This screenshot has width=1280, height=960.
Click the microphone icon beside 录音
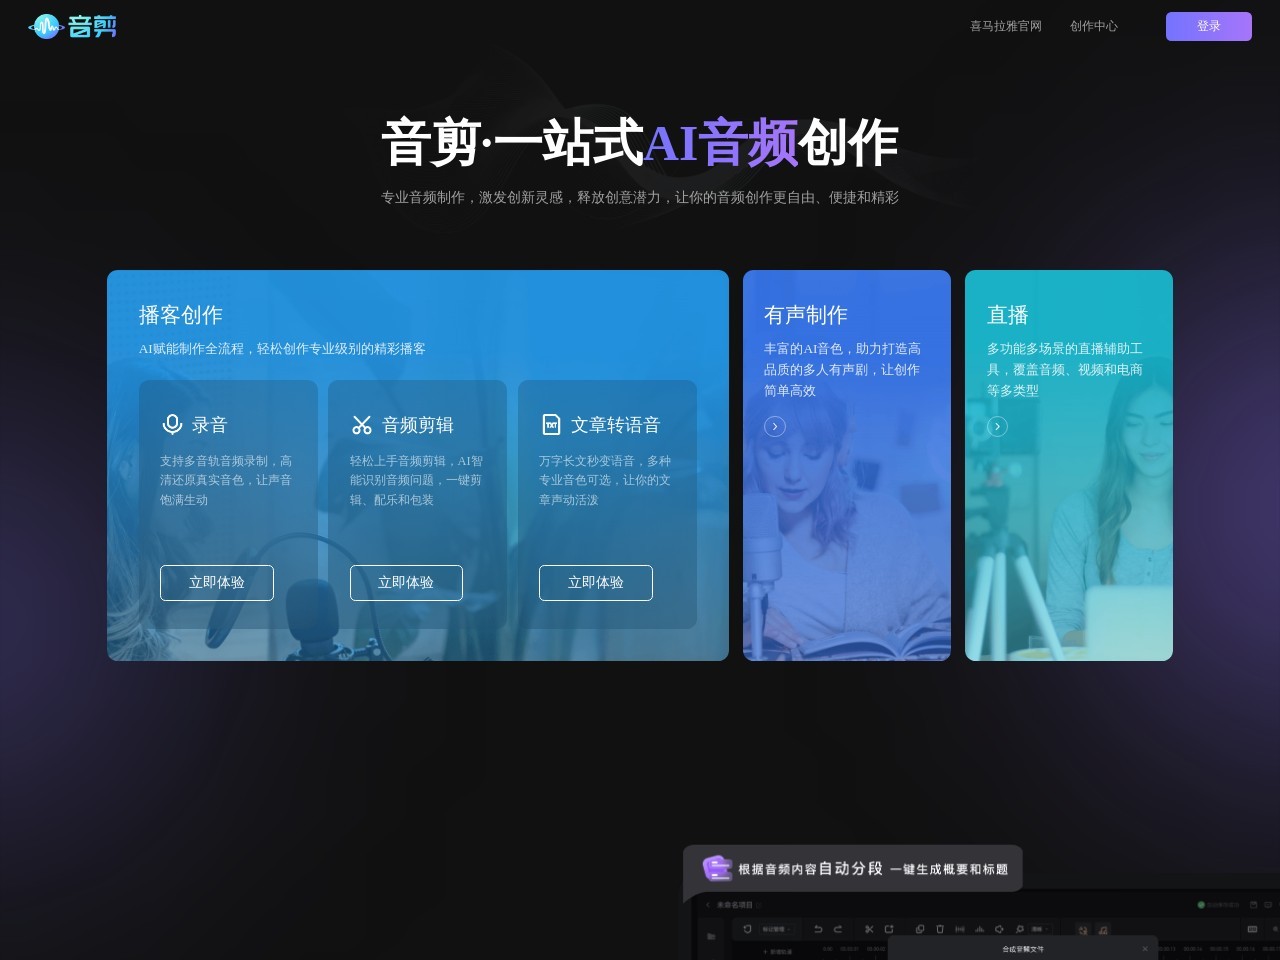point(172,425)
